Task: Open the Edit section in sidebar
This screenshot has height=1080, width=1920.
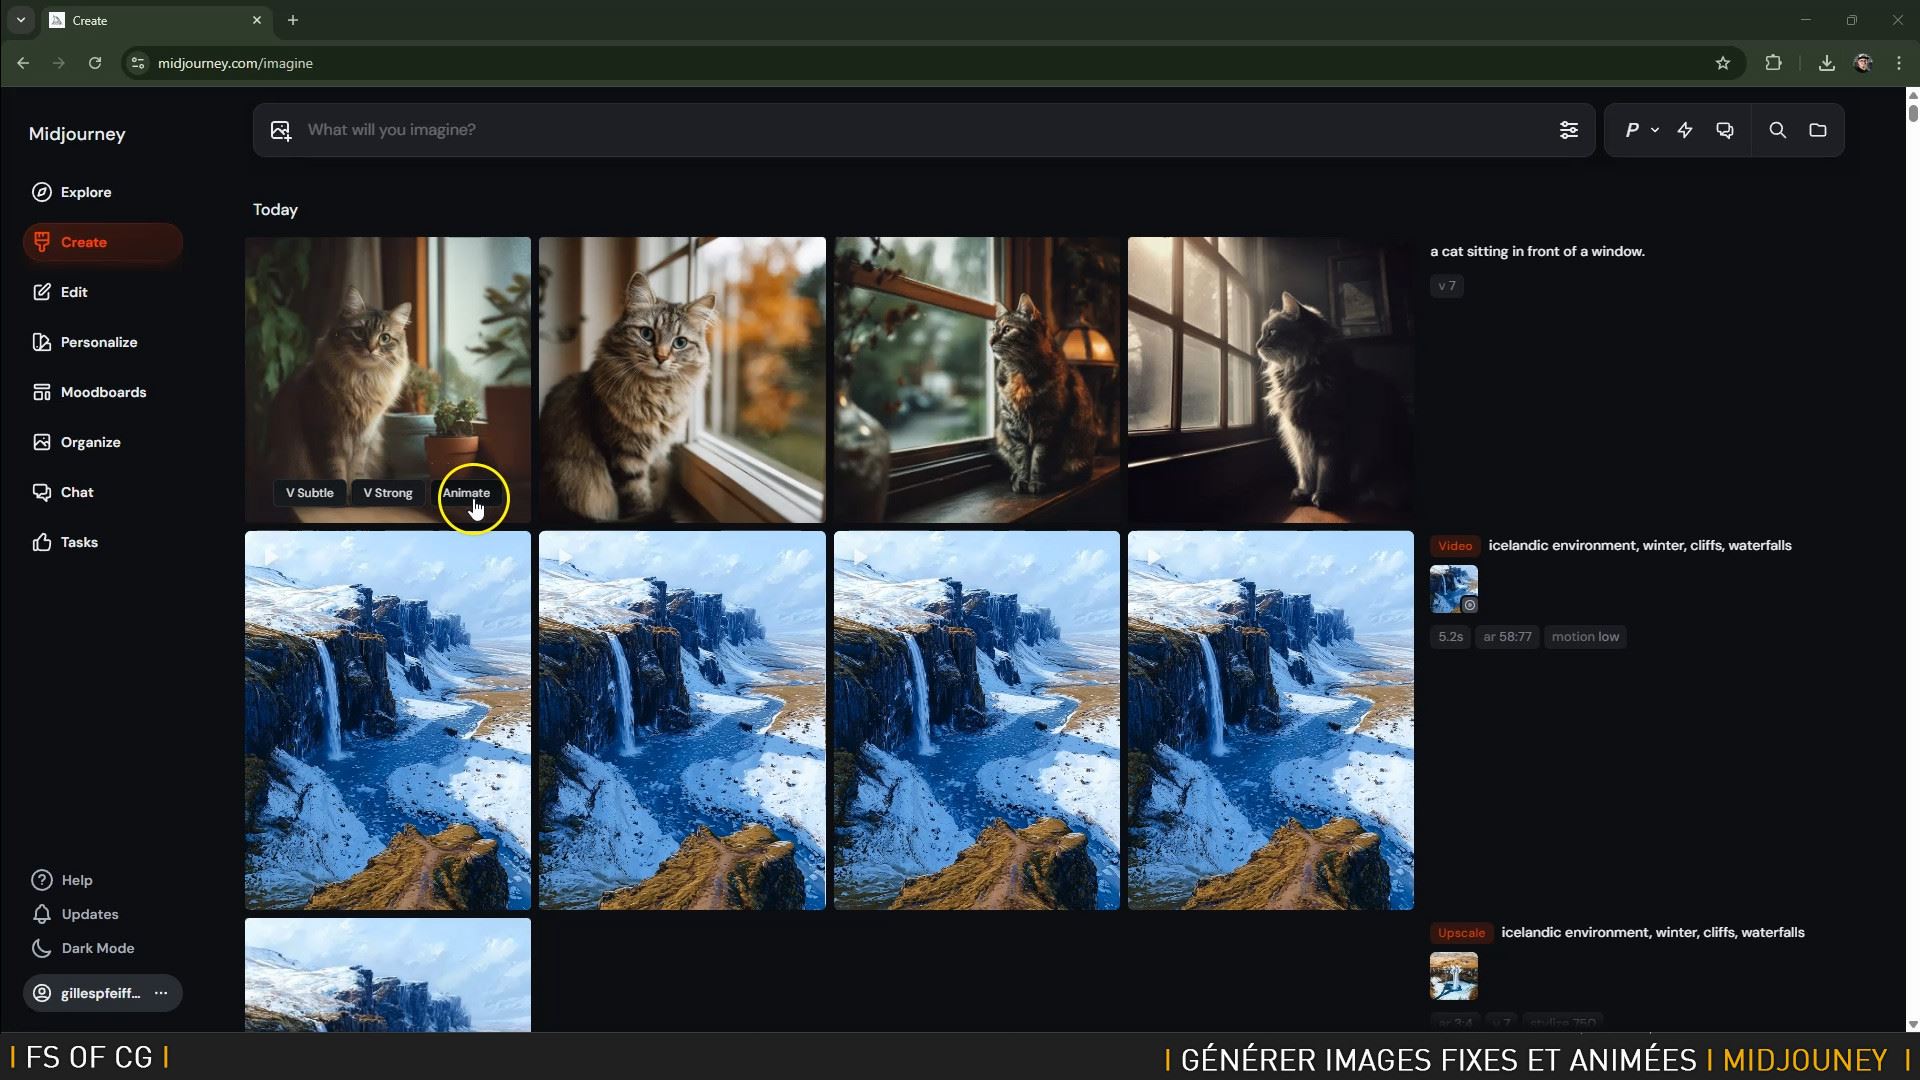Action: (x=74, y=292)
